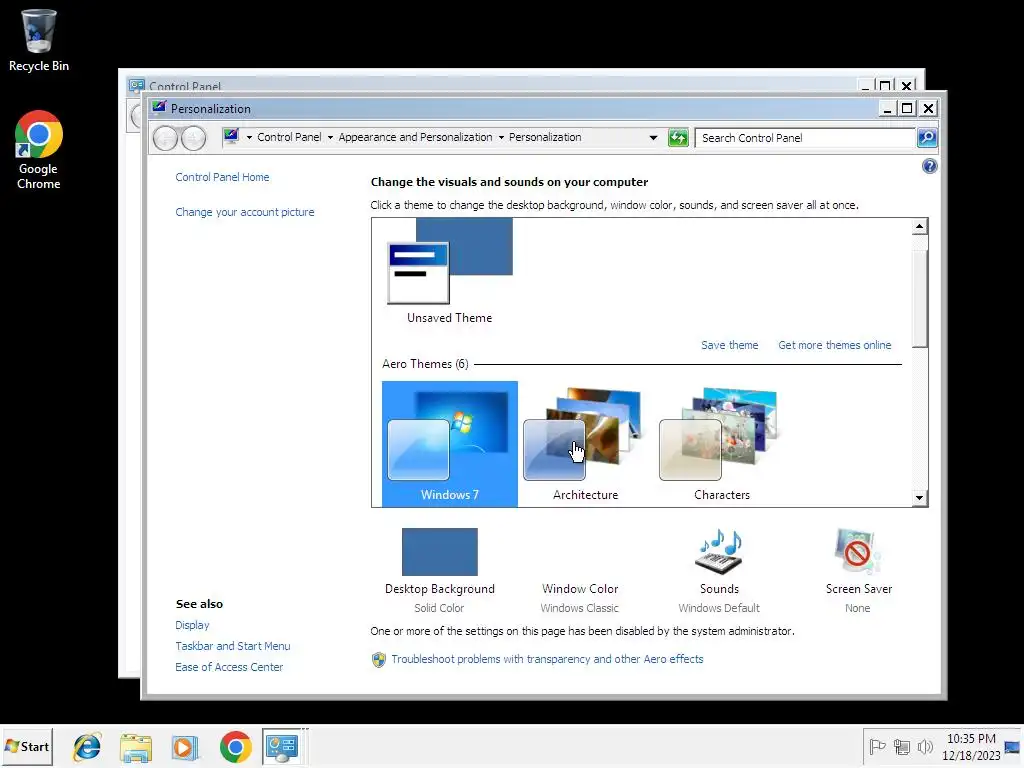Open the Screen Saver settings icon

(x=857, y=552)
